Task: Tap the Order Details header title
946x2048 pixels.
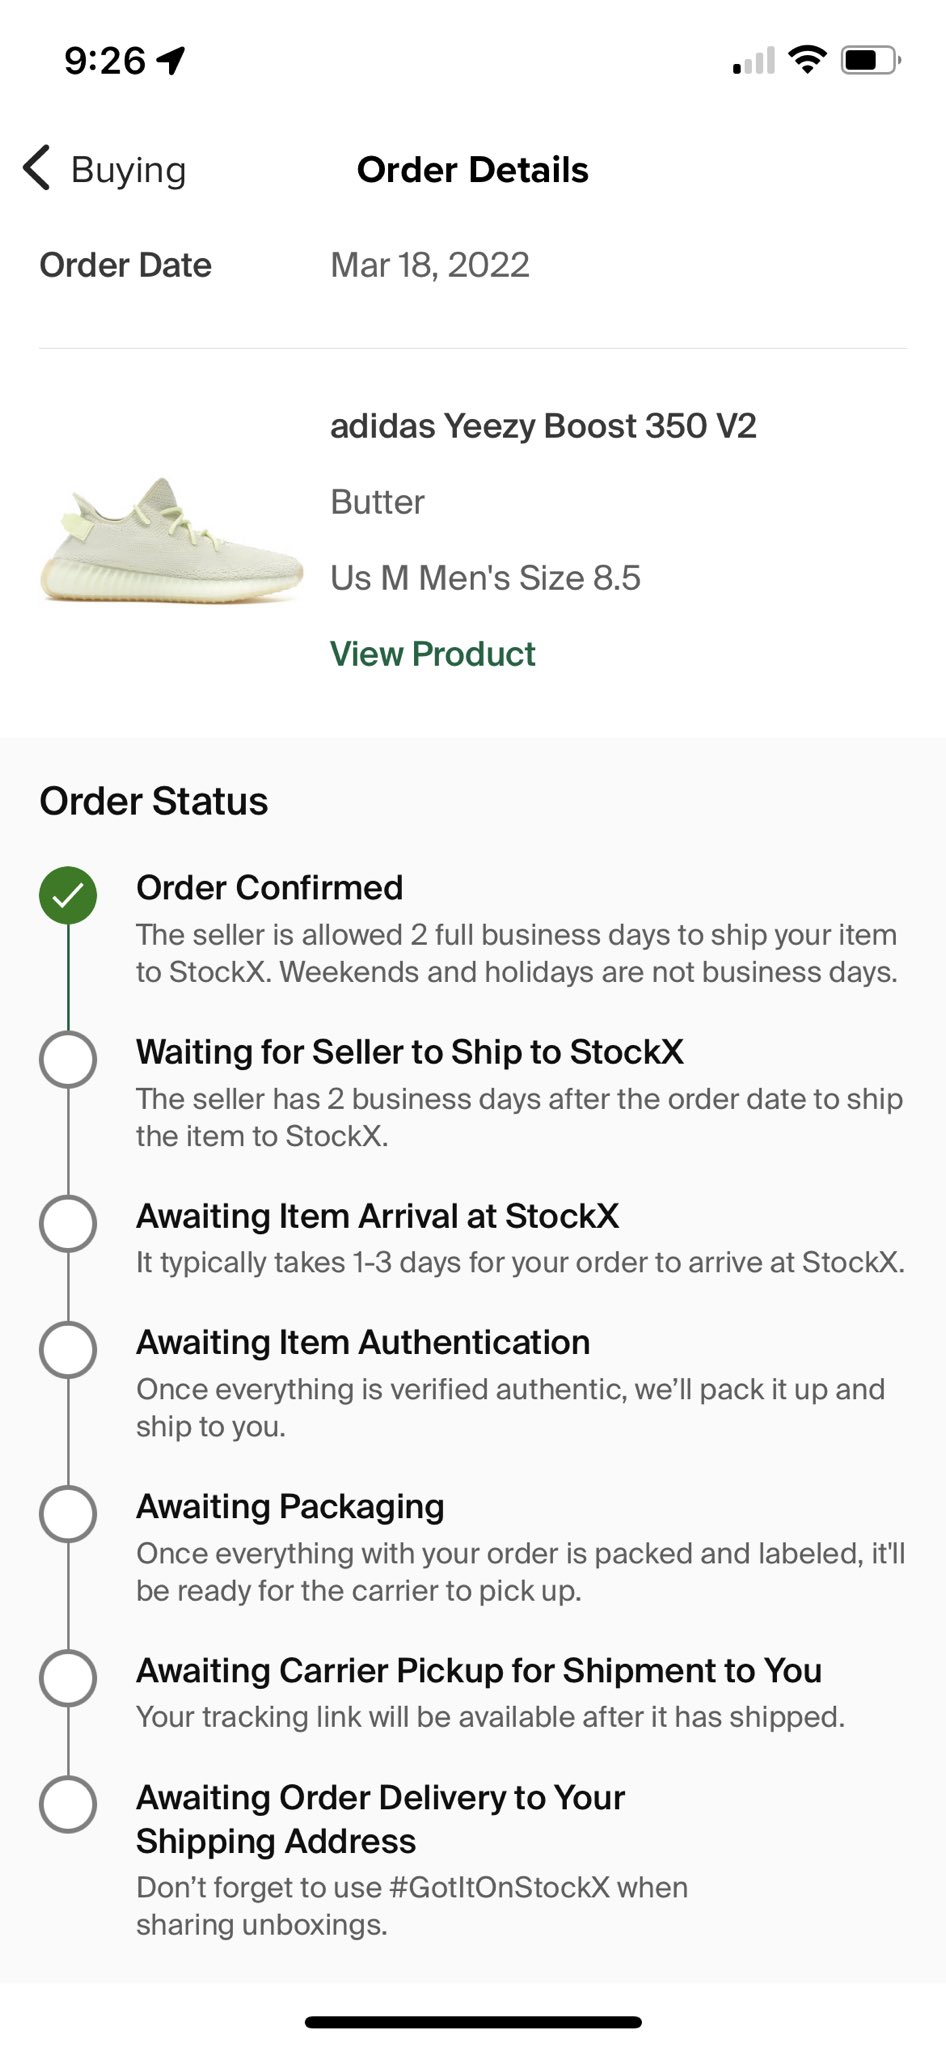Action: [x=473, y=170]
